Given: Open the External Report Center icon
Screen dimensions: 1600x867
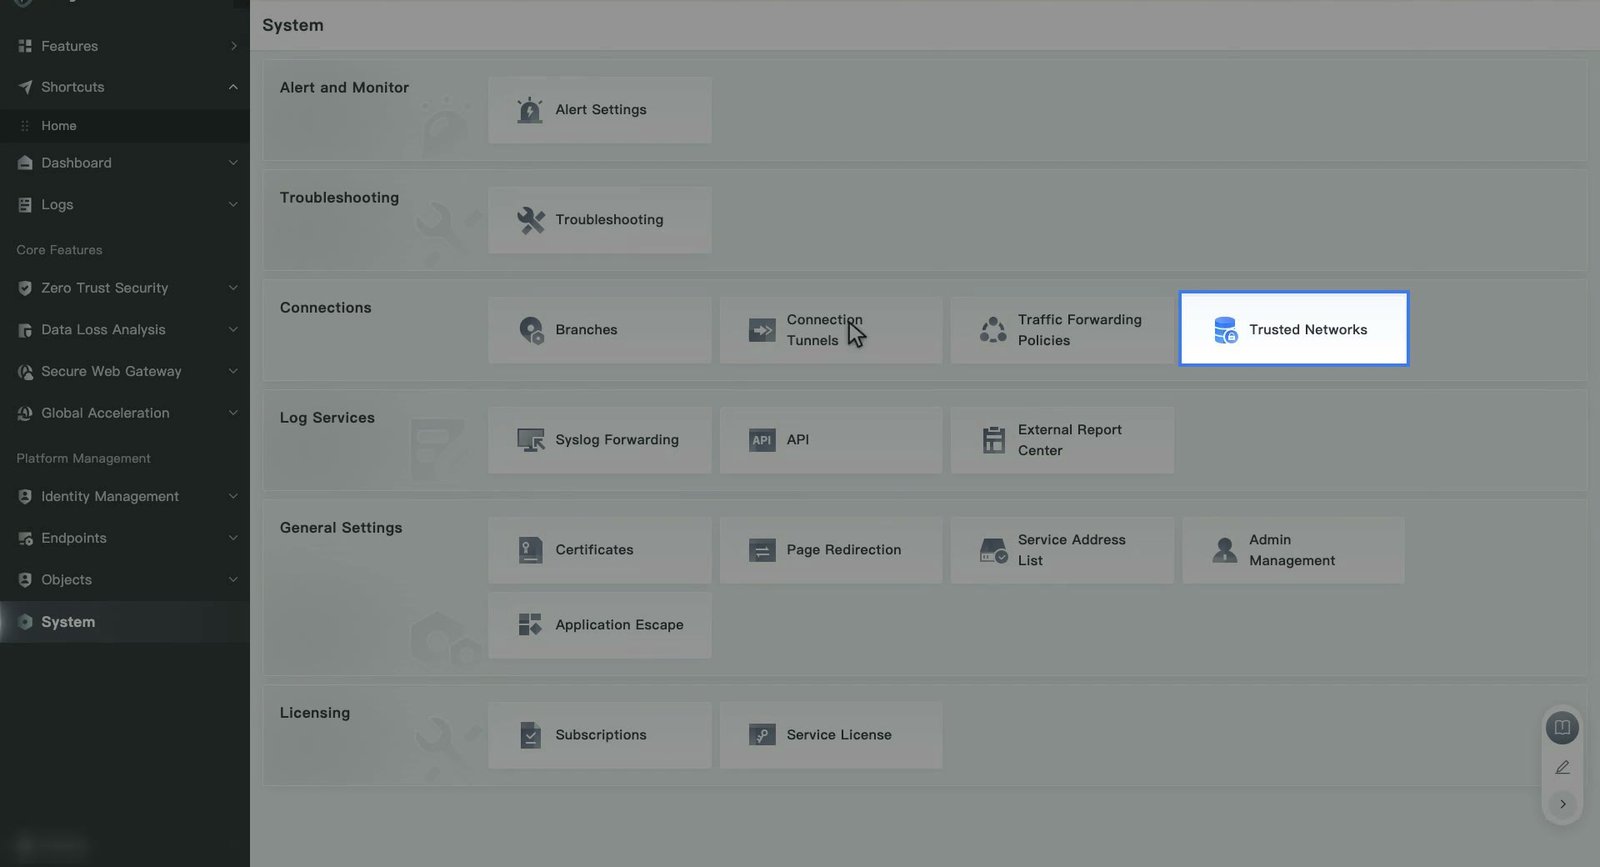Looking at the screenshot, I should click(993, 440).
